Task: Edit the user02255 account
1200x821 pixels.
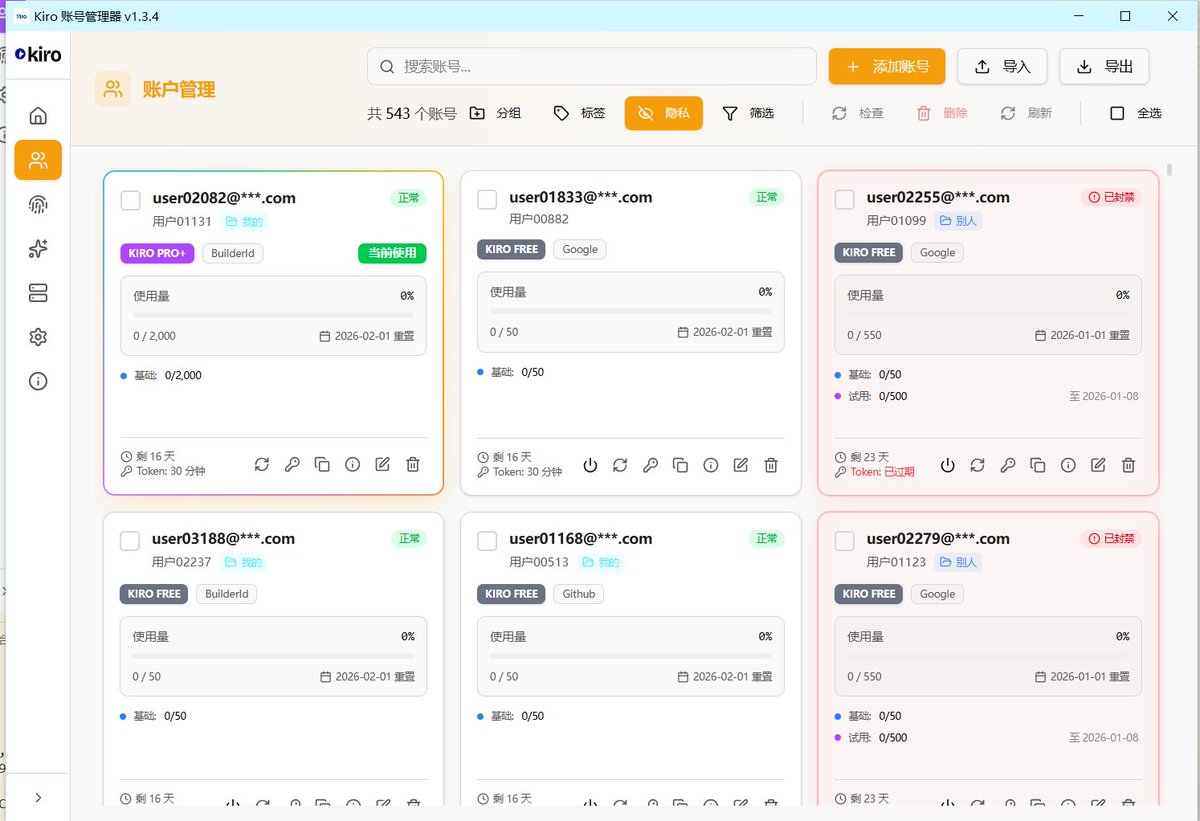Action: [x=1098, y=465]
